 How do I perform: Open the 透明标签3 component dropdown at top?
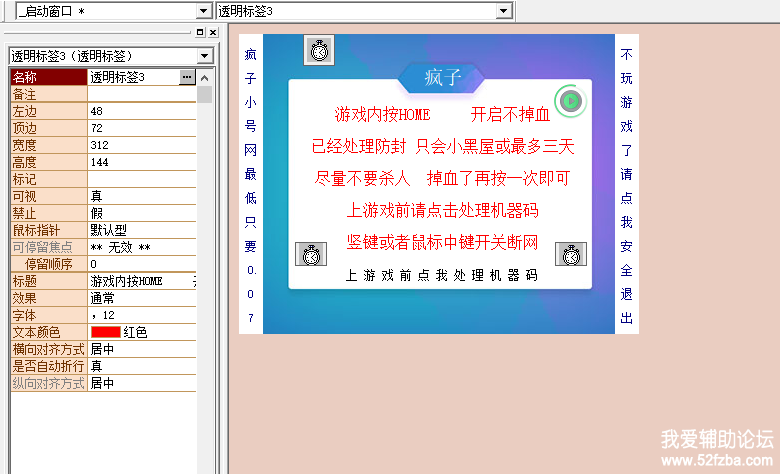tap(503, 11)
